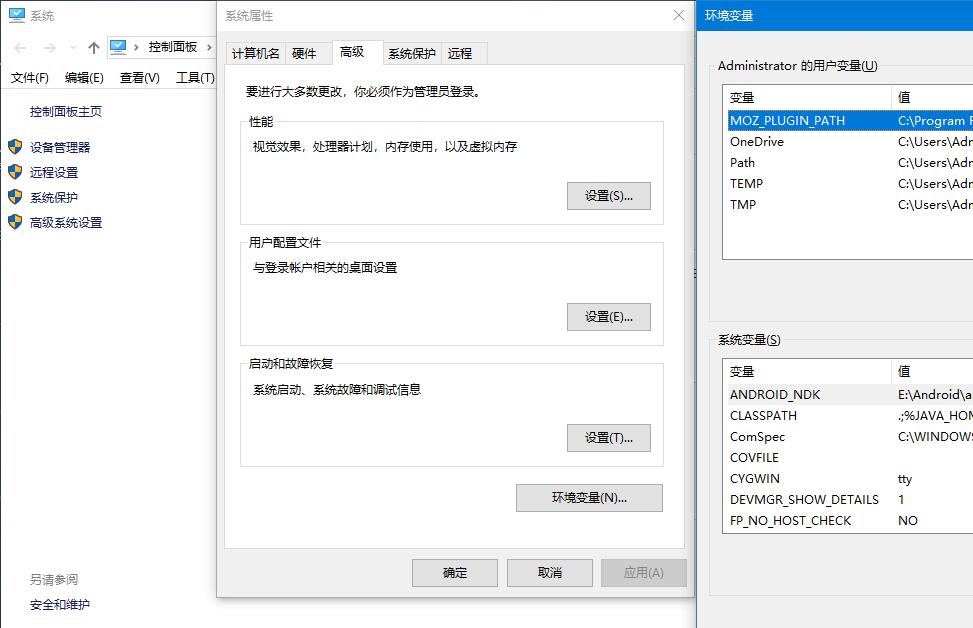Screen dimensions: 973x628
Task: Click the shield icon beside 高级系统设置
Action: [15, 222]
